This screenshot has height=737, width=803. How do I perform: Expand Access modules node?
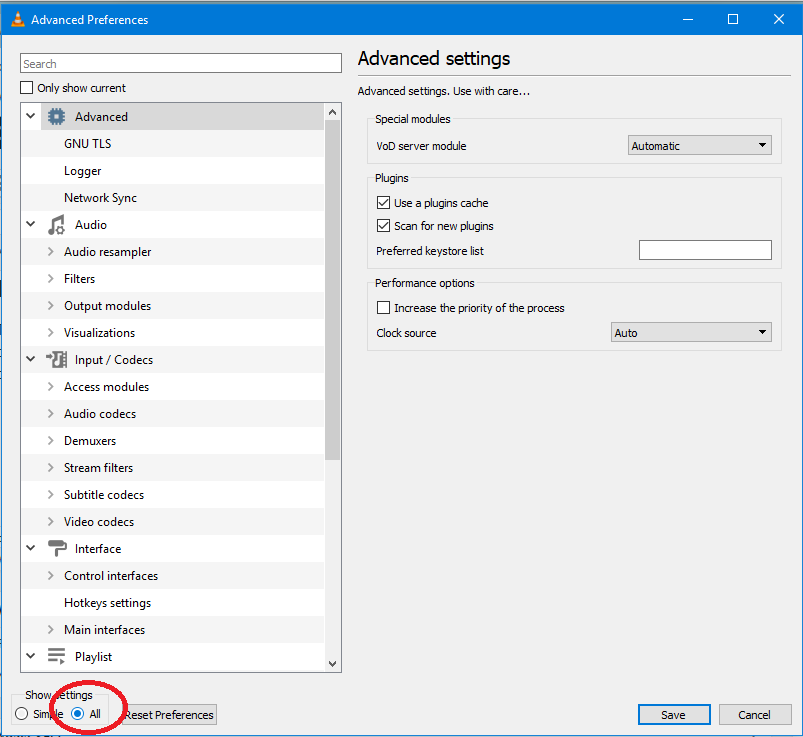click(x=50, y=387)
